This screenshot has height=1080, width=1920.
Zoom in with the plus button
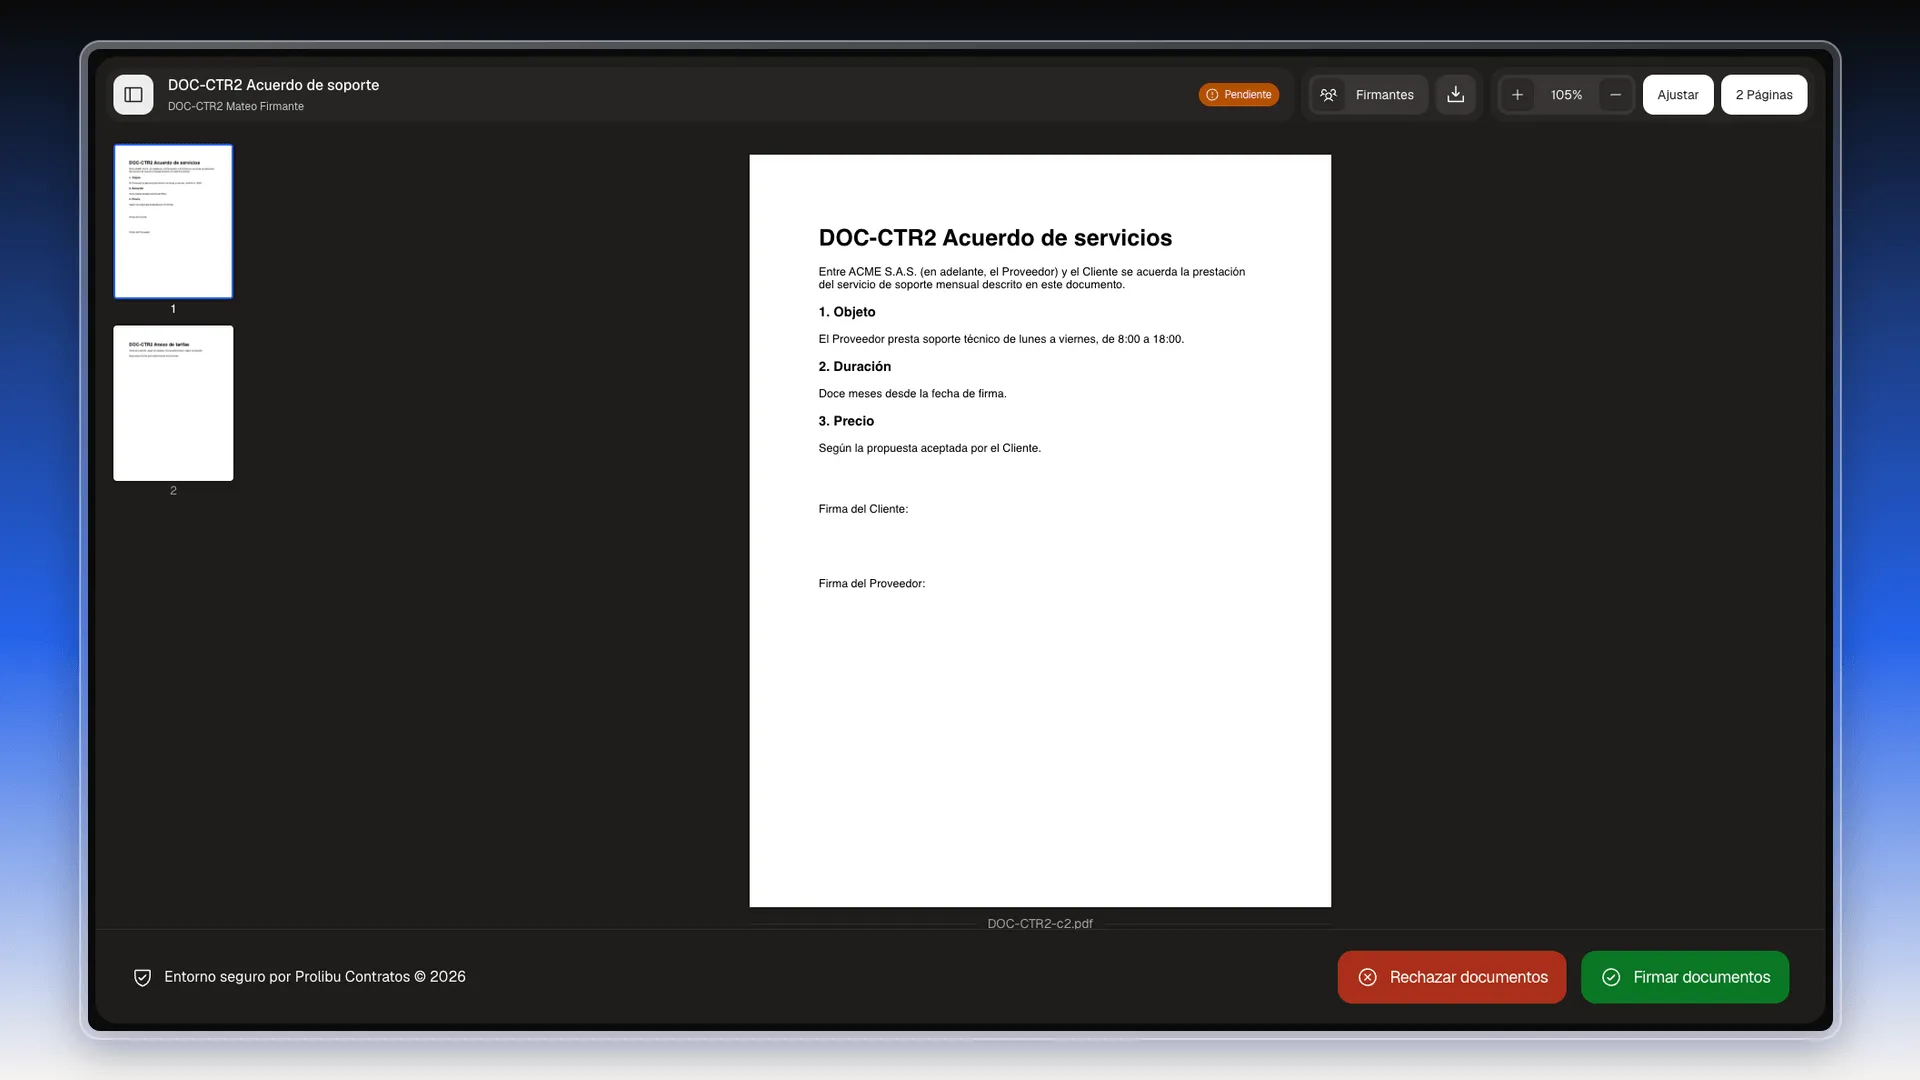[1517, 95]
